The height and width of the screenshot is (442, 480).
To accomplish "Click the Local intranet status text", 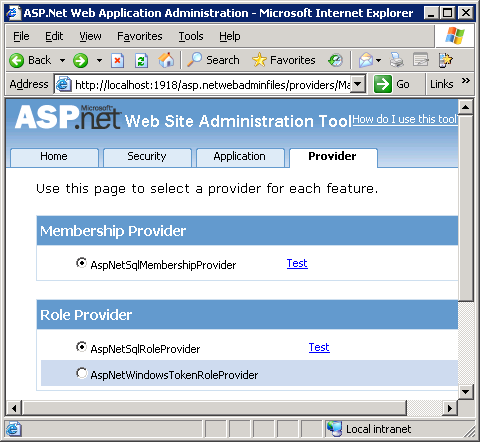I will (x=378, y=429).
